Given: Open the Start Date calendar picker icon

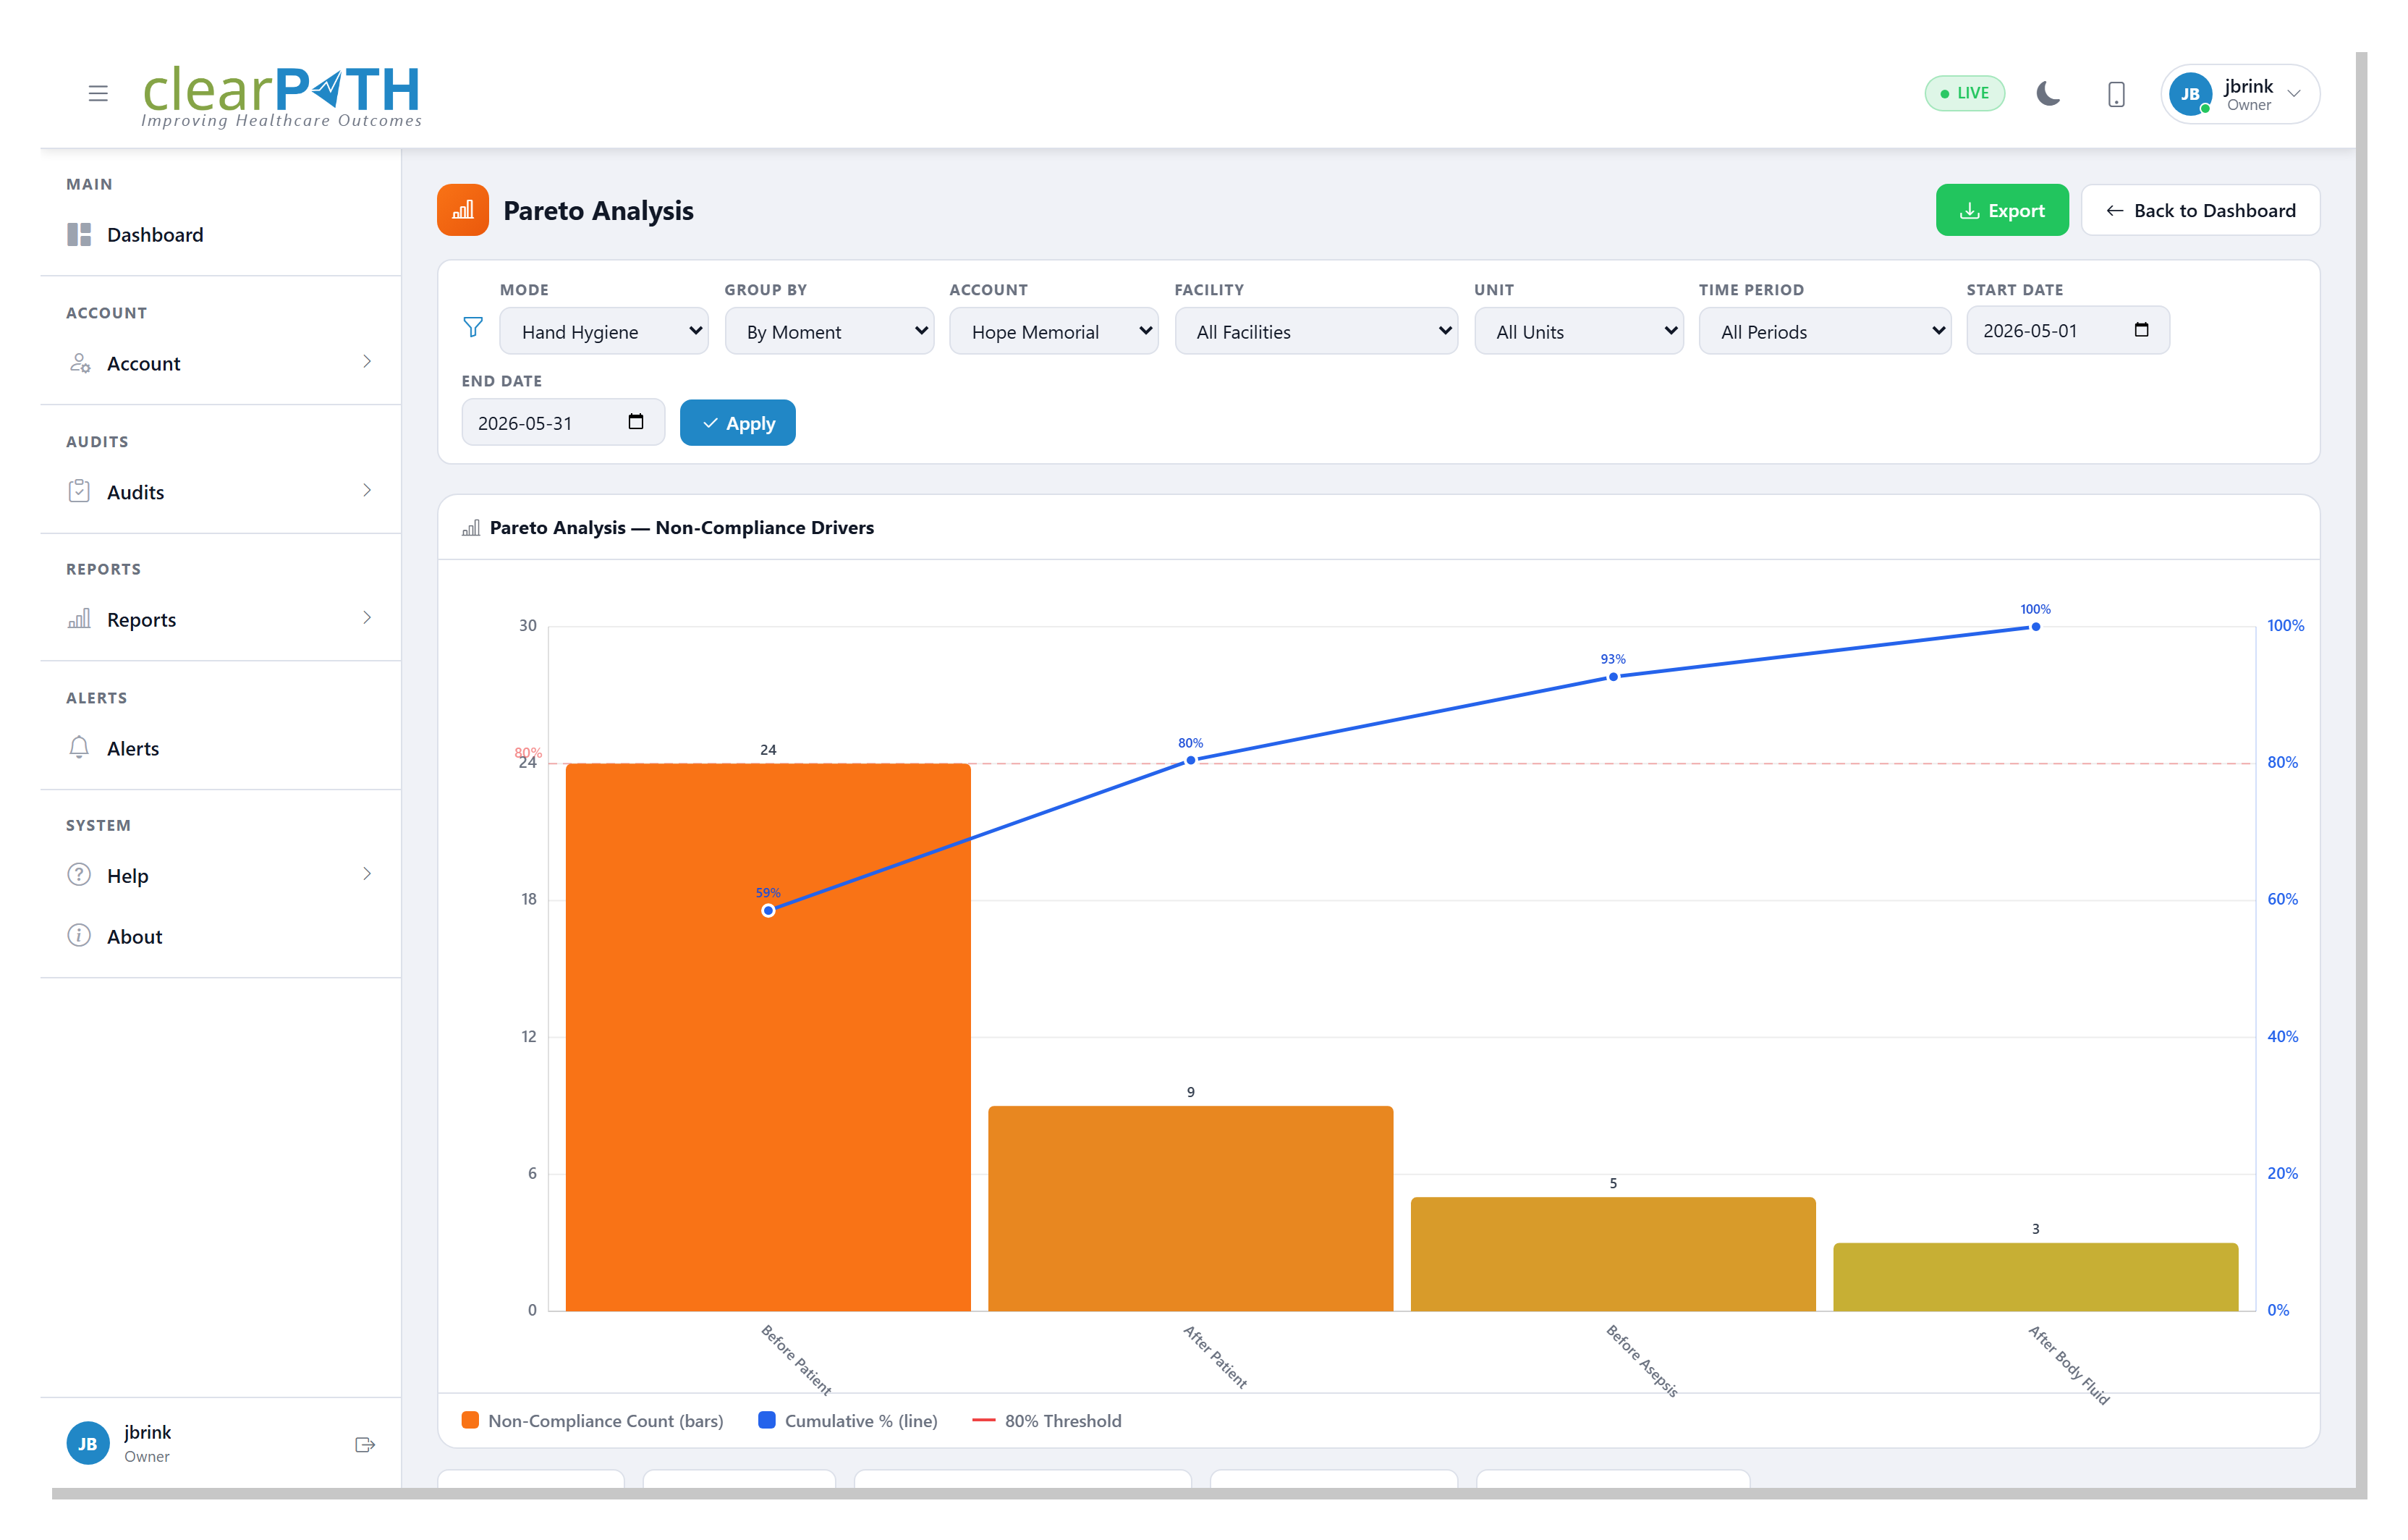Looking at the screenshot, I should (2141, 330).
